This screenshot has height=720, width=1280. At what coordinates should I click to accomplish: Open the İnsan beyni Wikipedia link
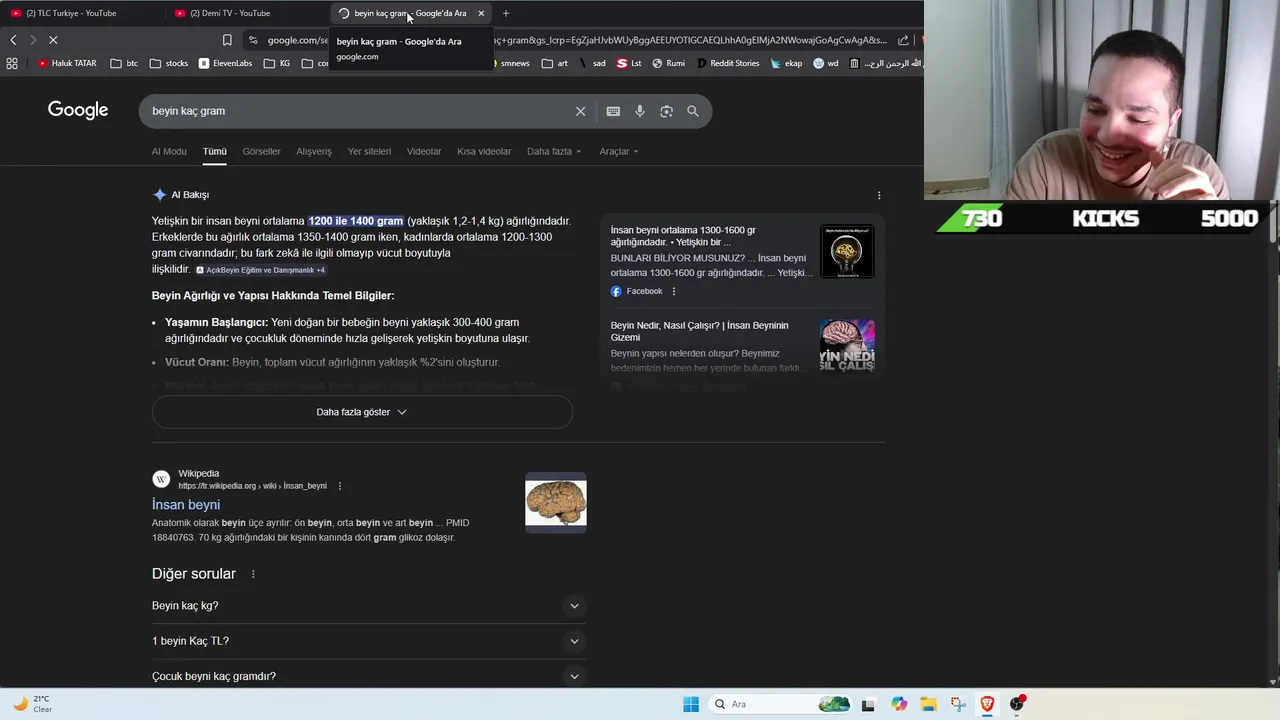pyautogui.click(x=186, y=505)
